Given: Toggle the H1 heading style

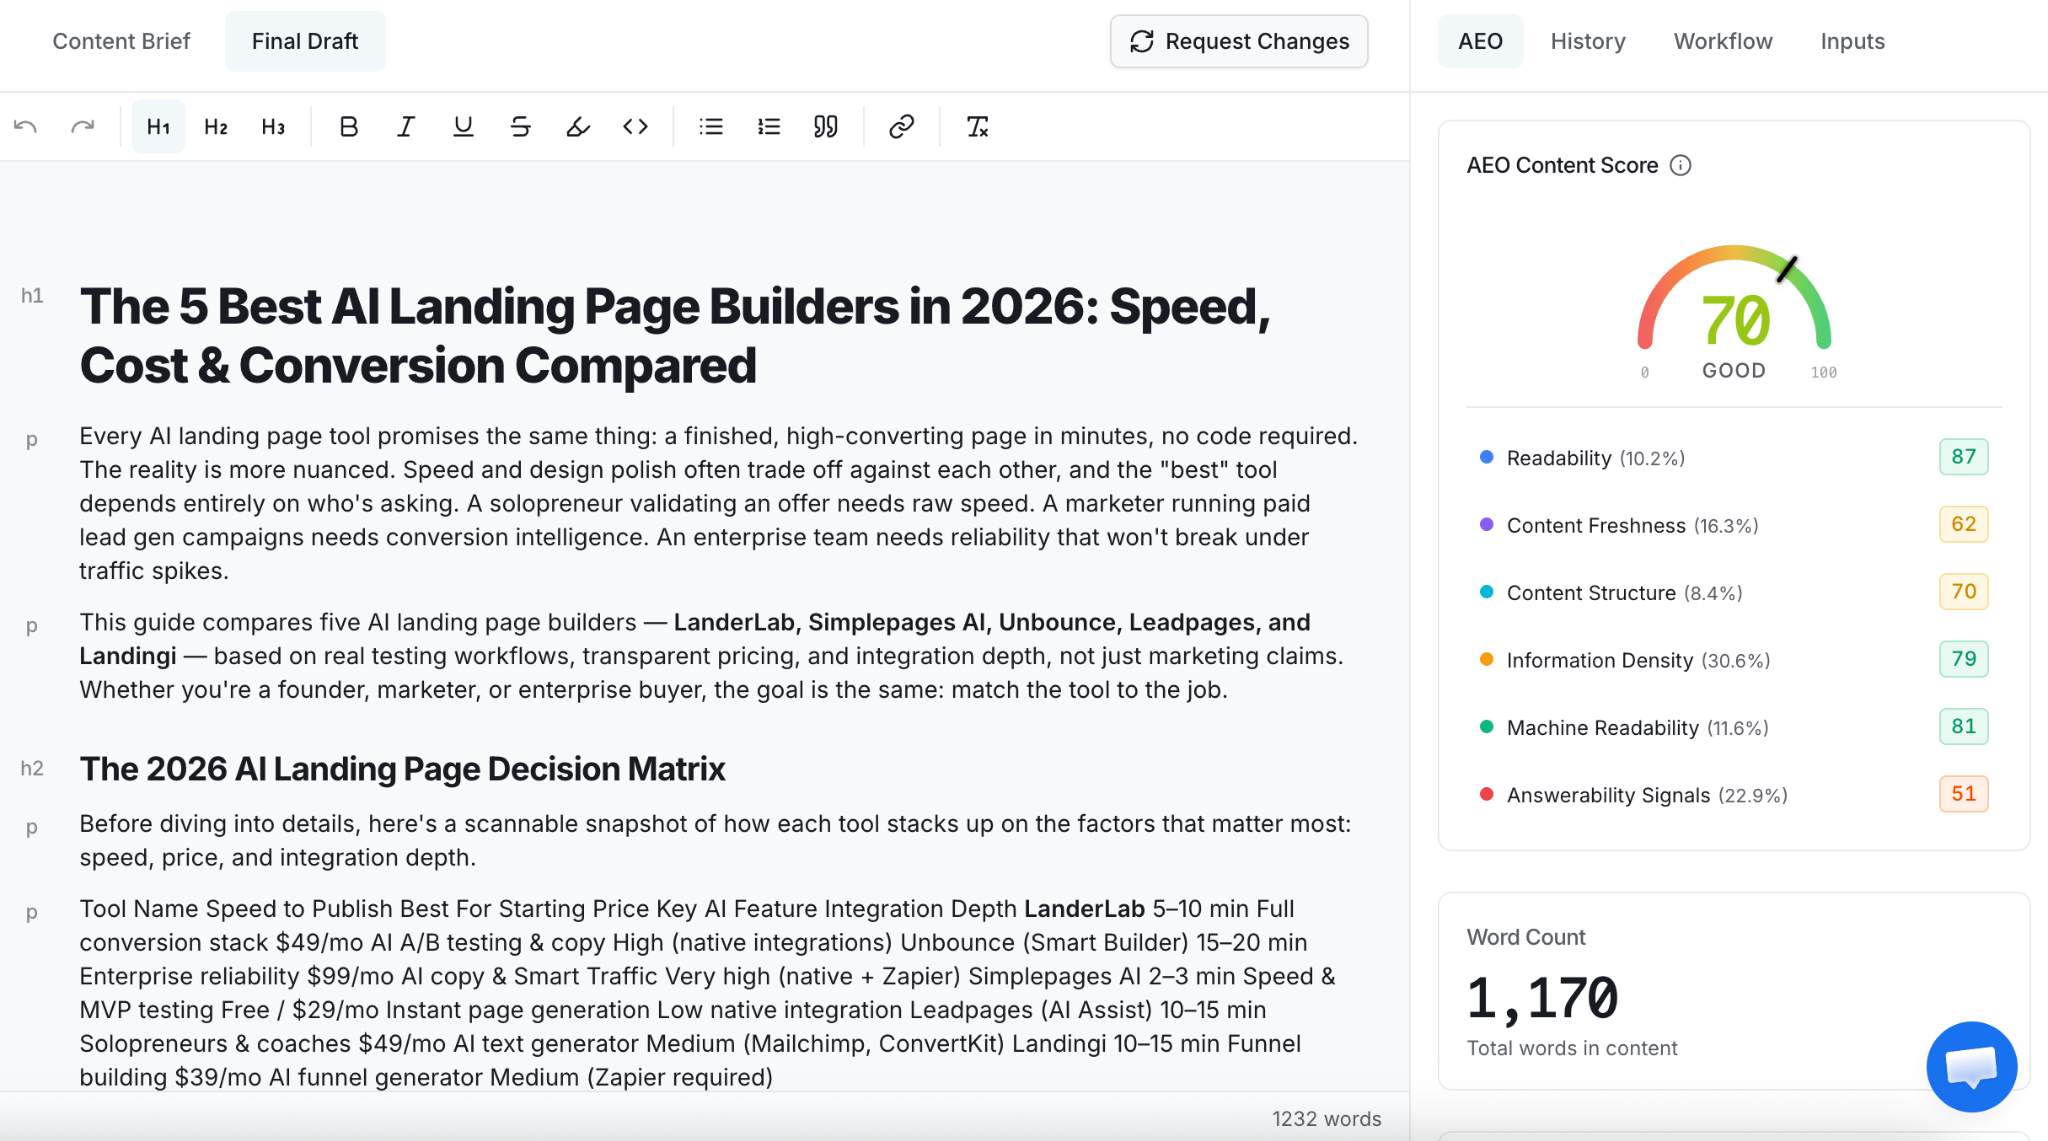Looking at the screenshot, I should click(158, 127).
